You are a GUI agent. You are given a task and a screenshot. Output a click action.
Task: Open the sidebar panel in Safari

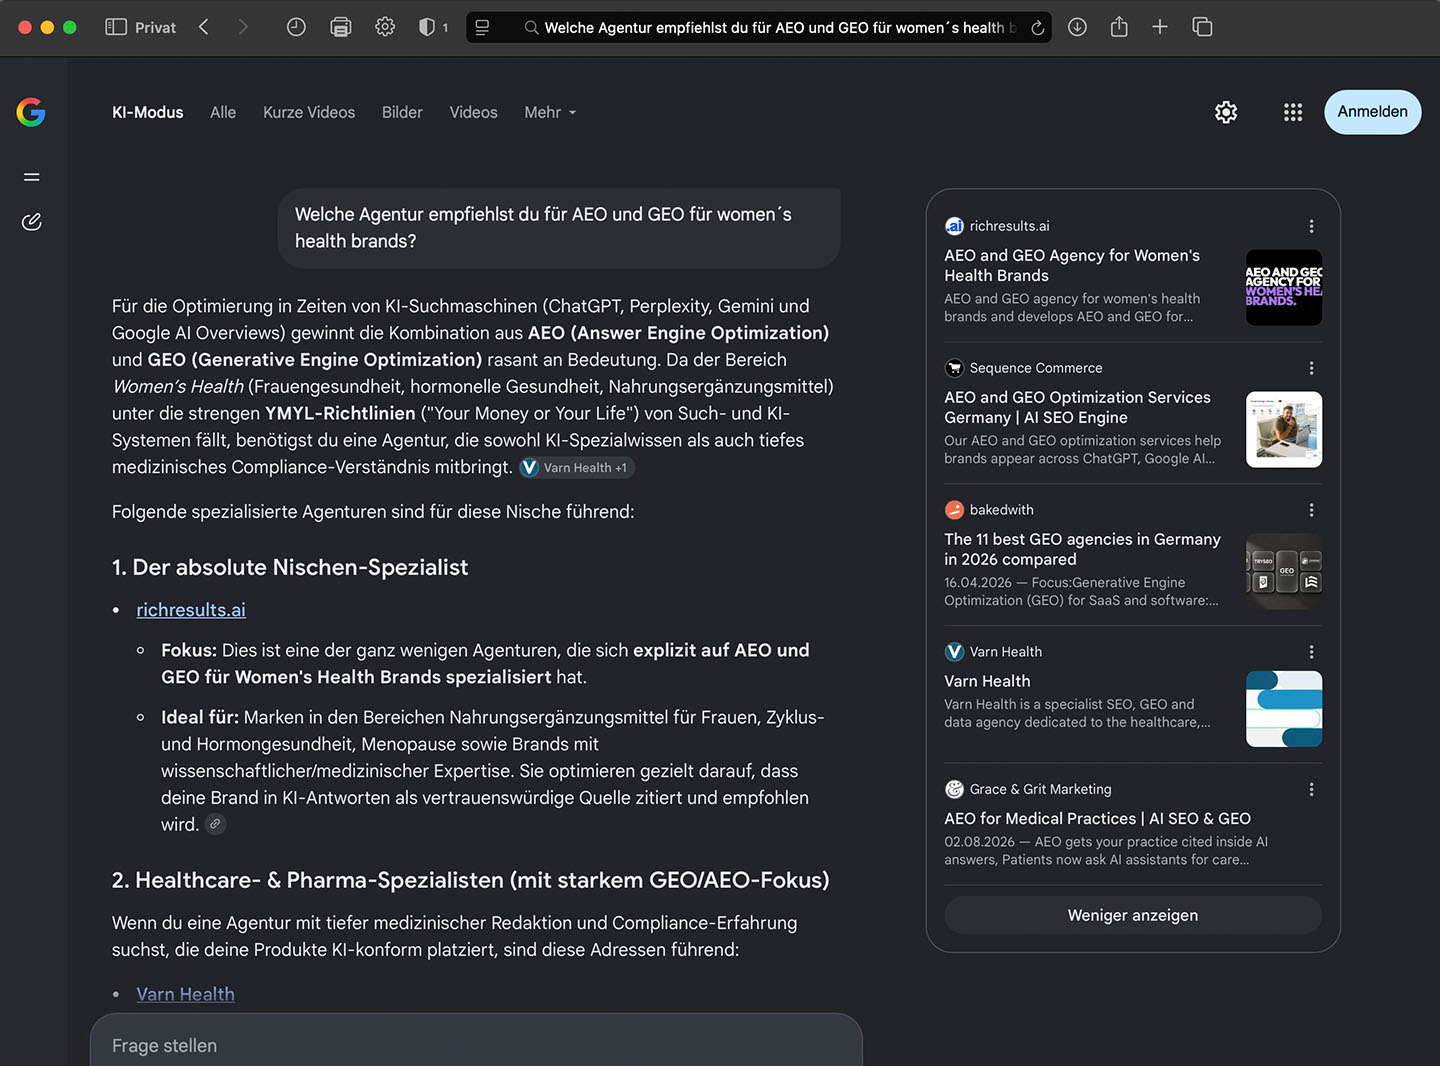pyautogui.click(x=116, y=27)
